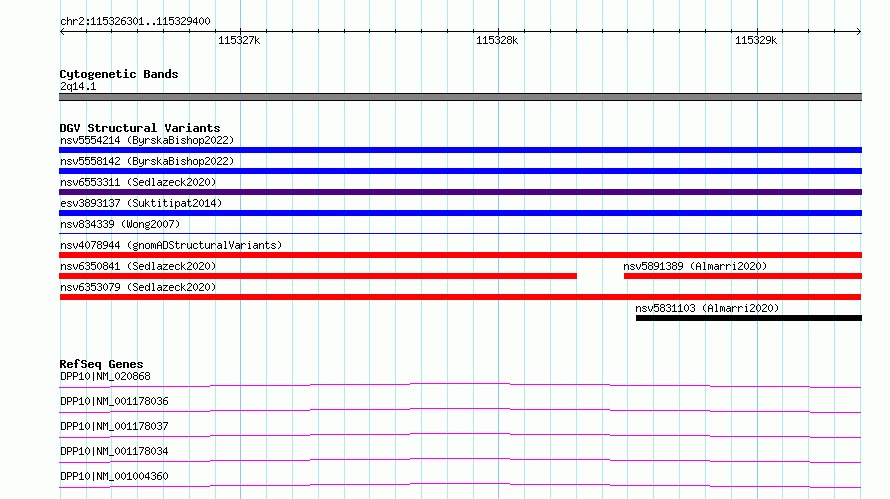Click the black bar under nsv5831103
Image resolution: width=890 pixels, height=499 pixels.
[x=749, y=318]
